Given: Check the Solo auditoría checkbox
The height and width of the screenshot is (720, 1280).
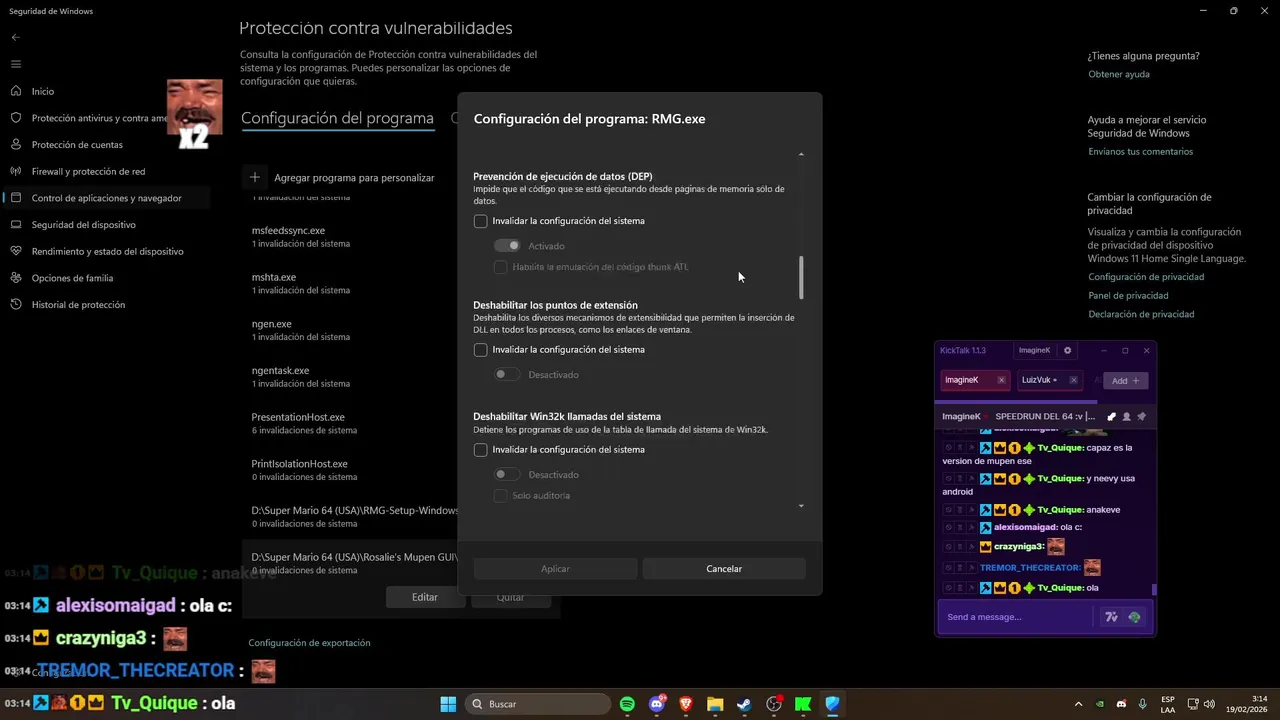Looking at the screenshot, I should 501,496.
